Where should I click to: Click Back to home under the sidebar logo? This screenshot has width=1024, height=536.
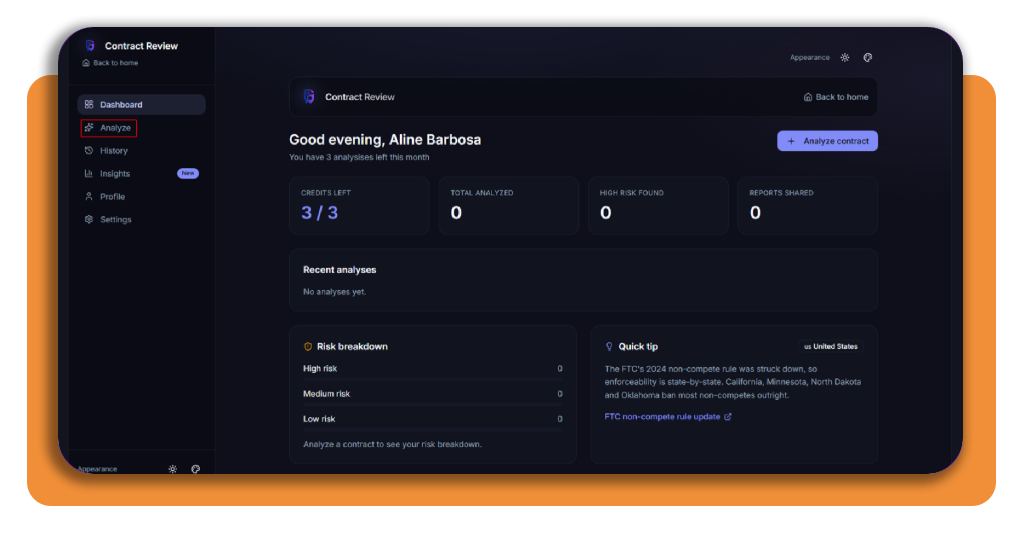(x=110, y=63)
